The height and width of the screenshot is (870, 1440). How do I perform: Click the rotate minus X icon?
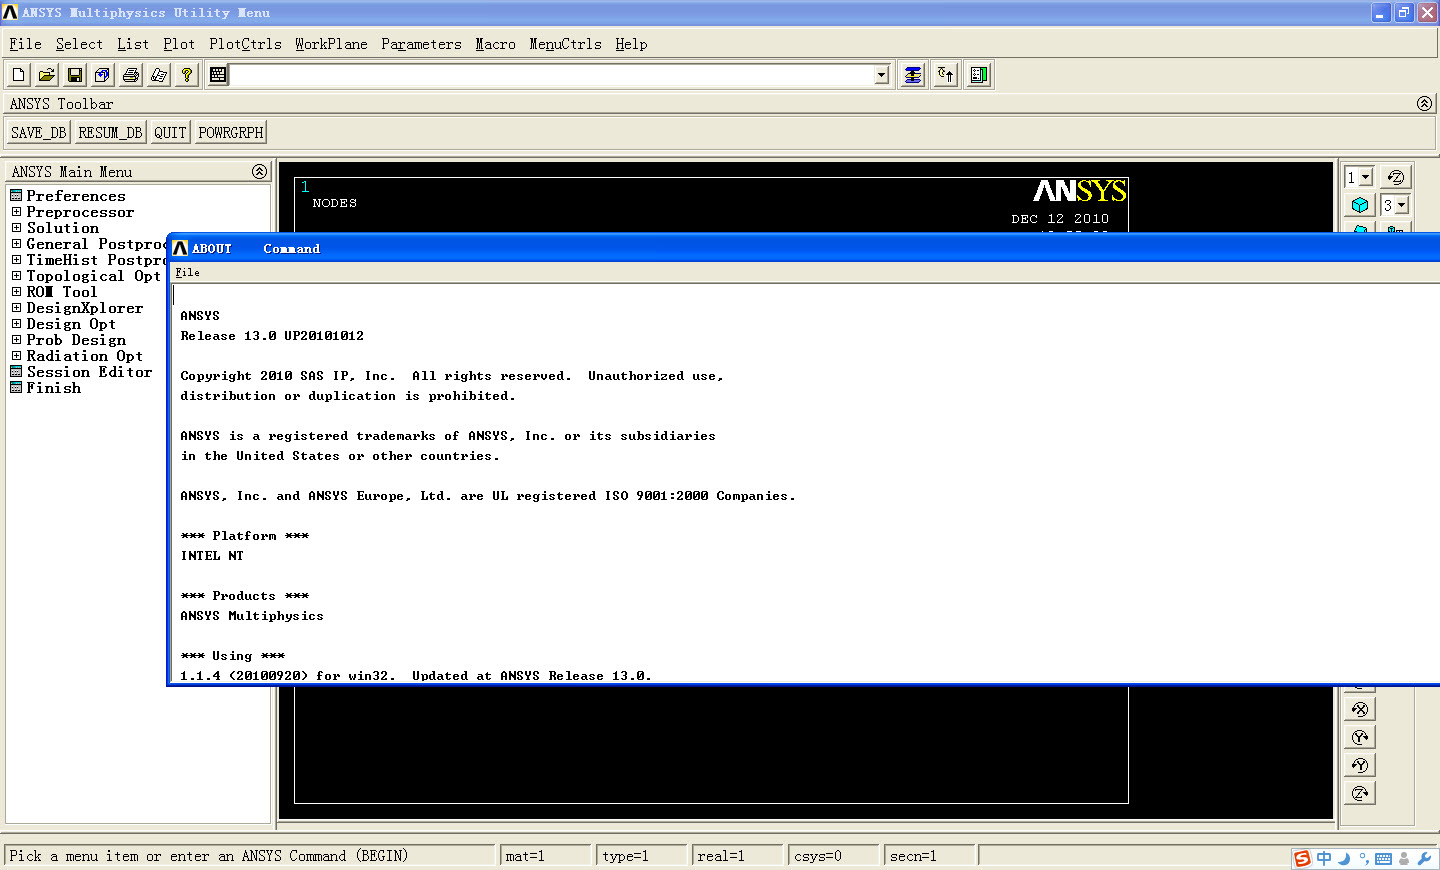1360,709
